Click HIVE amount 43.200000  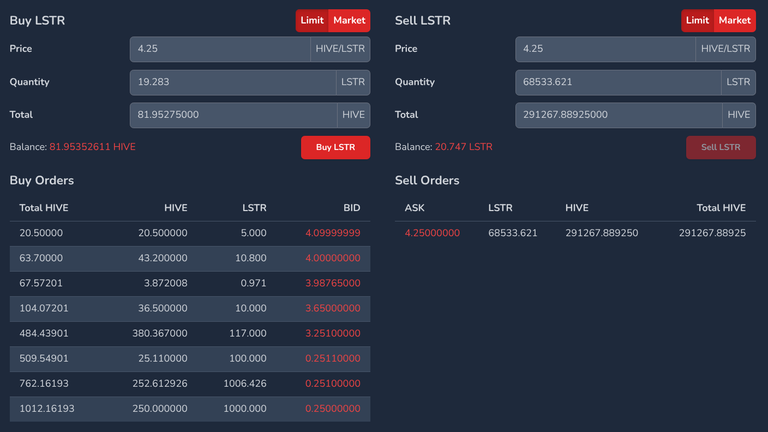pos(163,258)
